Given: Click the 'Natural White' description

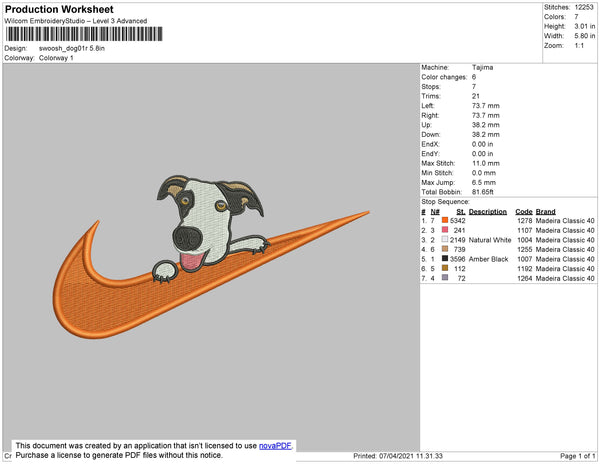Looking at the screenshot, I should click(490, 240).
